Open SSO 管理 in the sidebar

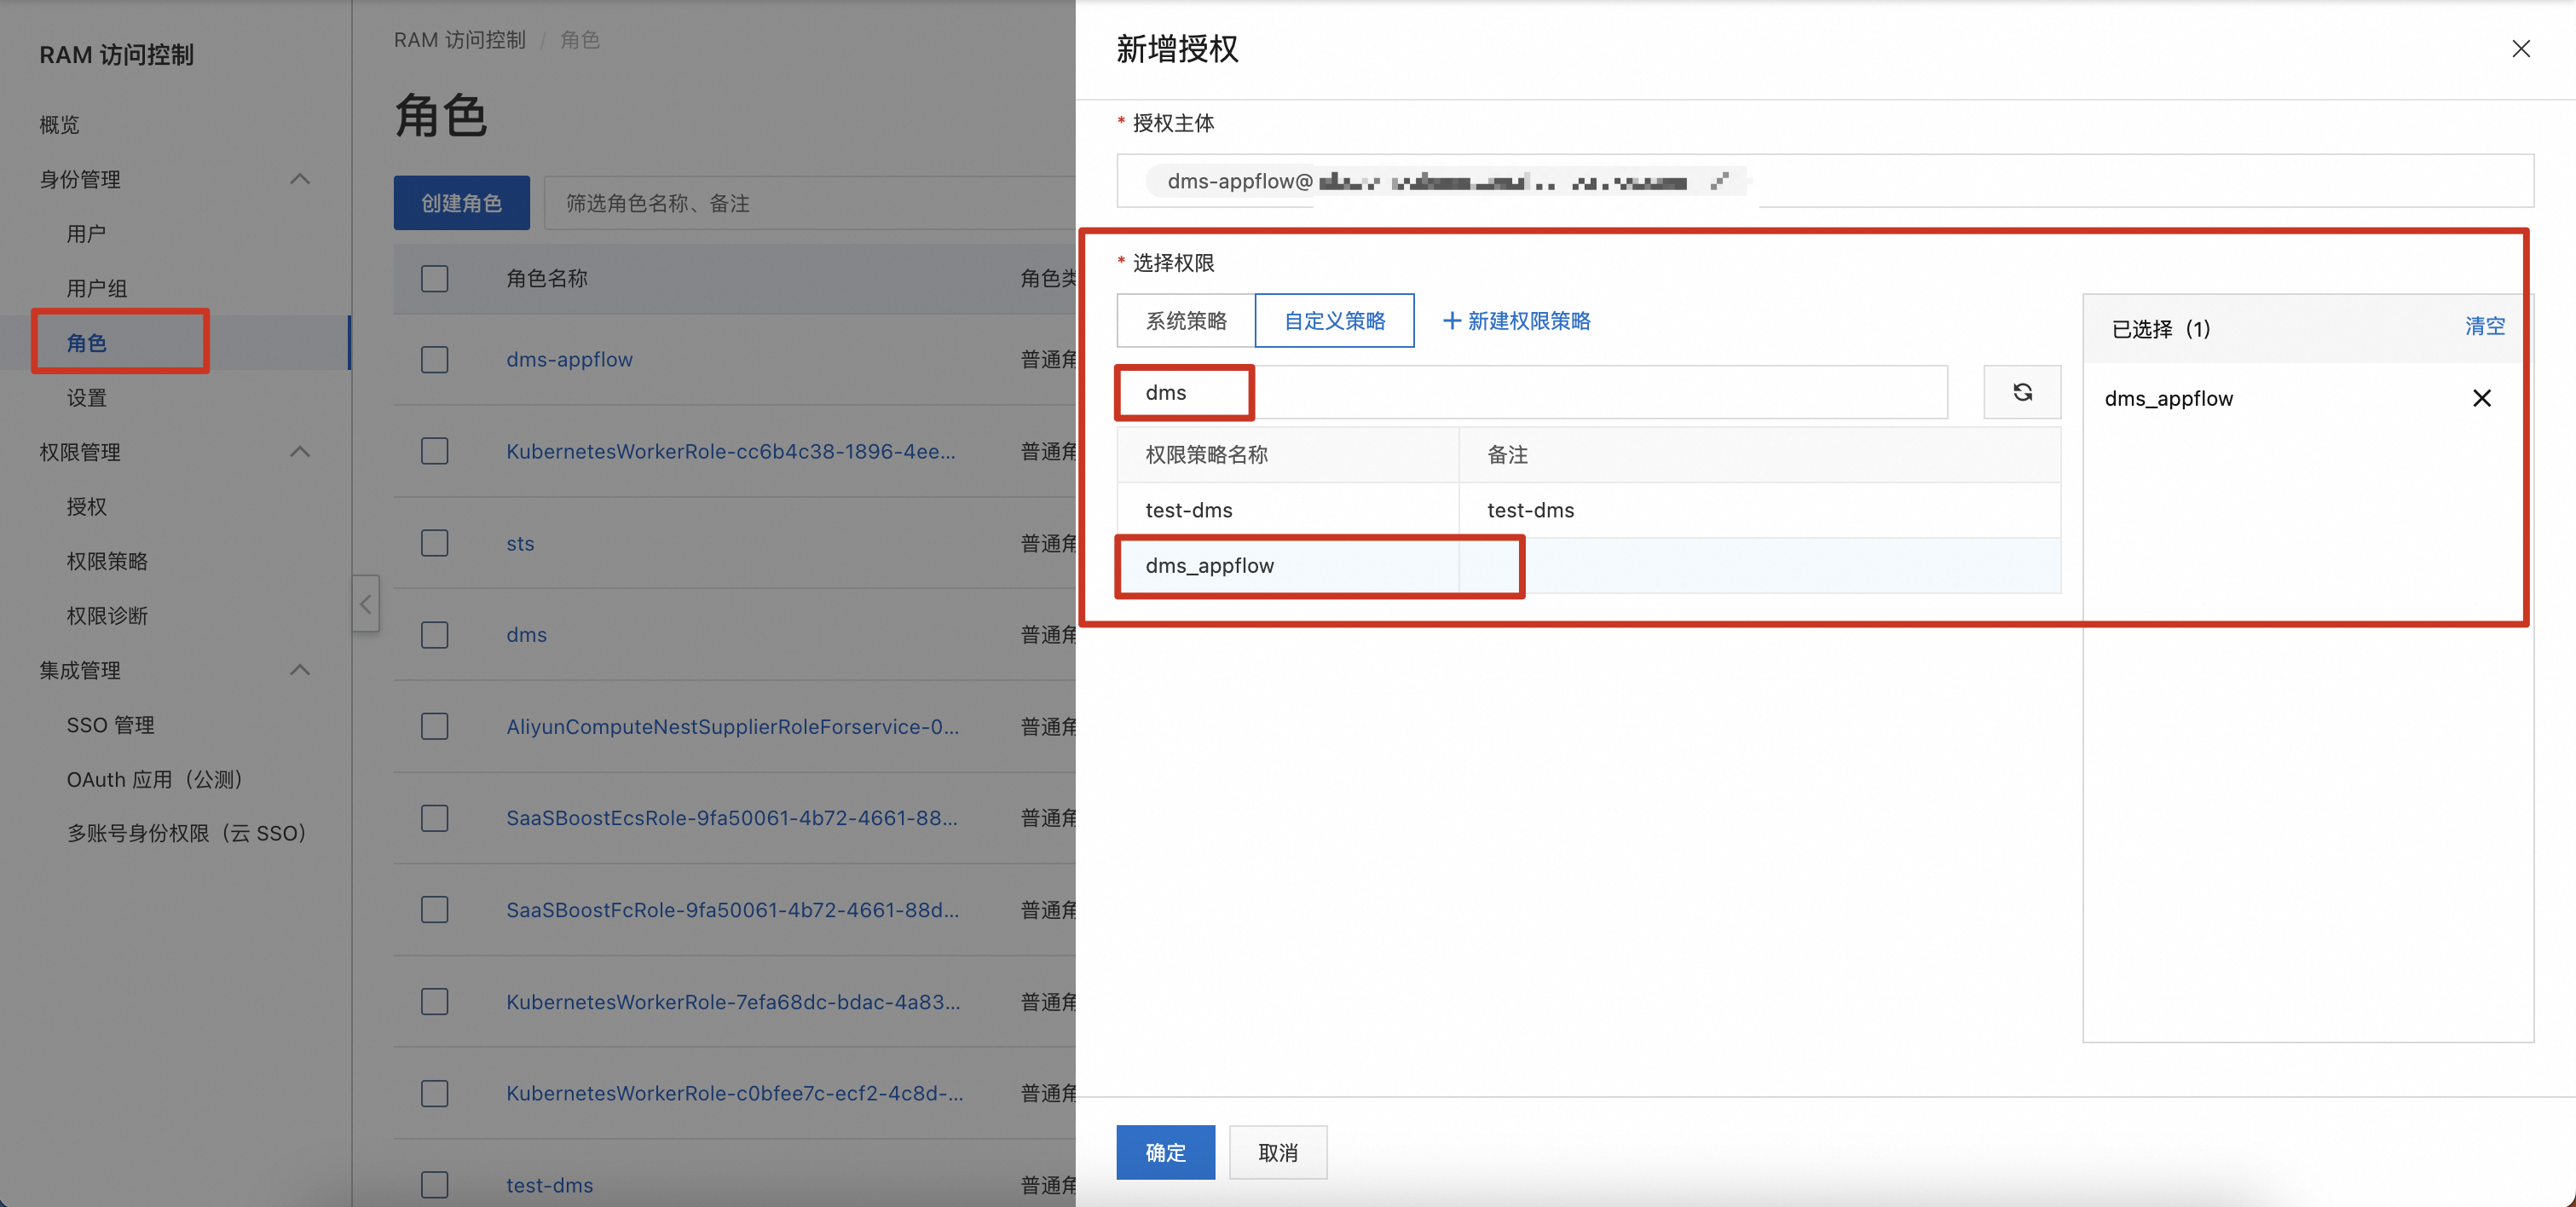point(110,725)
